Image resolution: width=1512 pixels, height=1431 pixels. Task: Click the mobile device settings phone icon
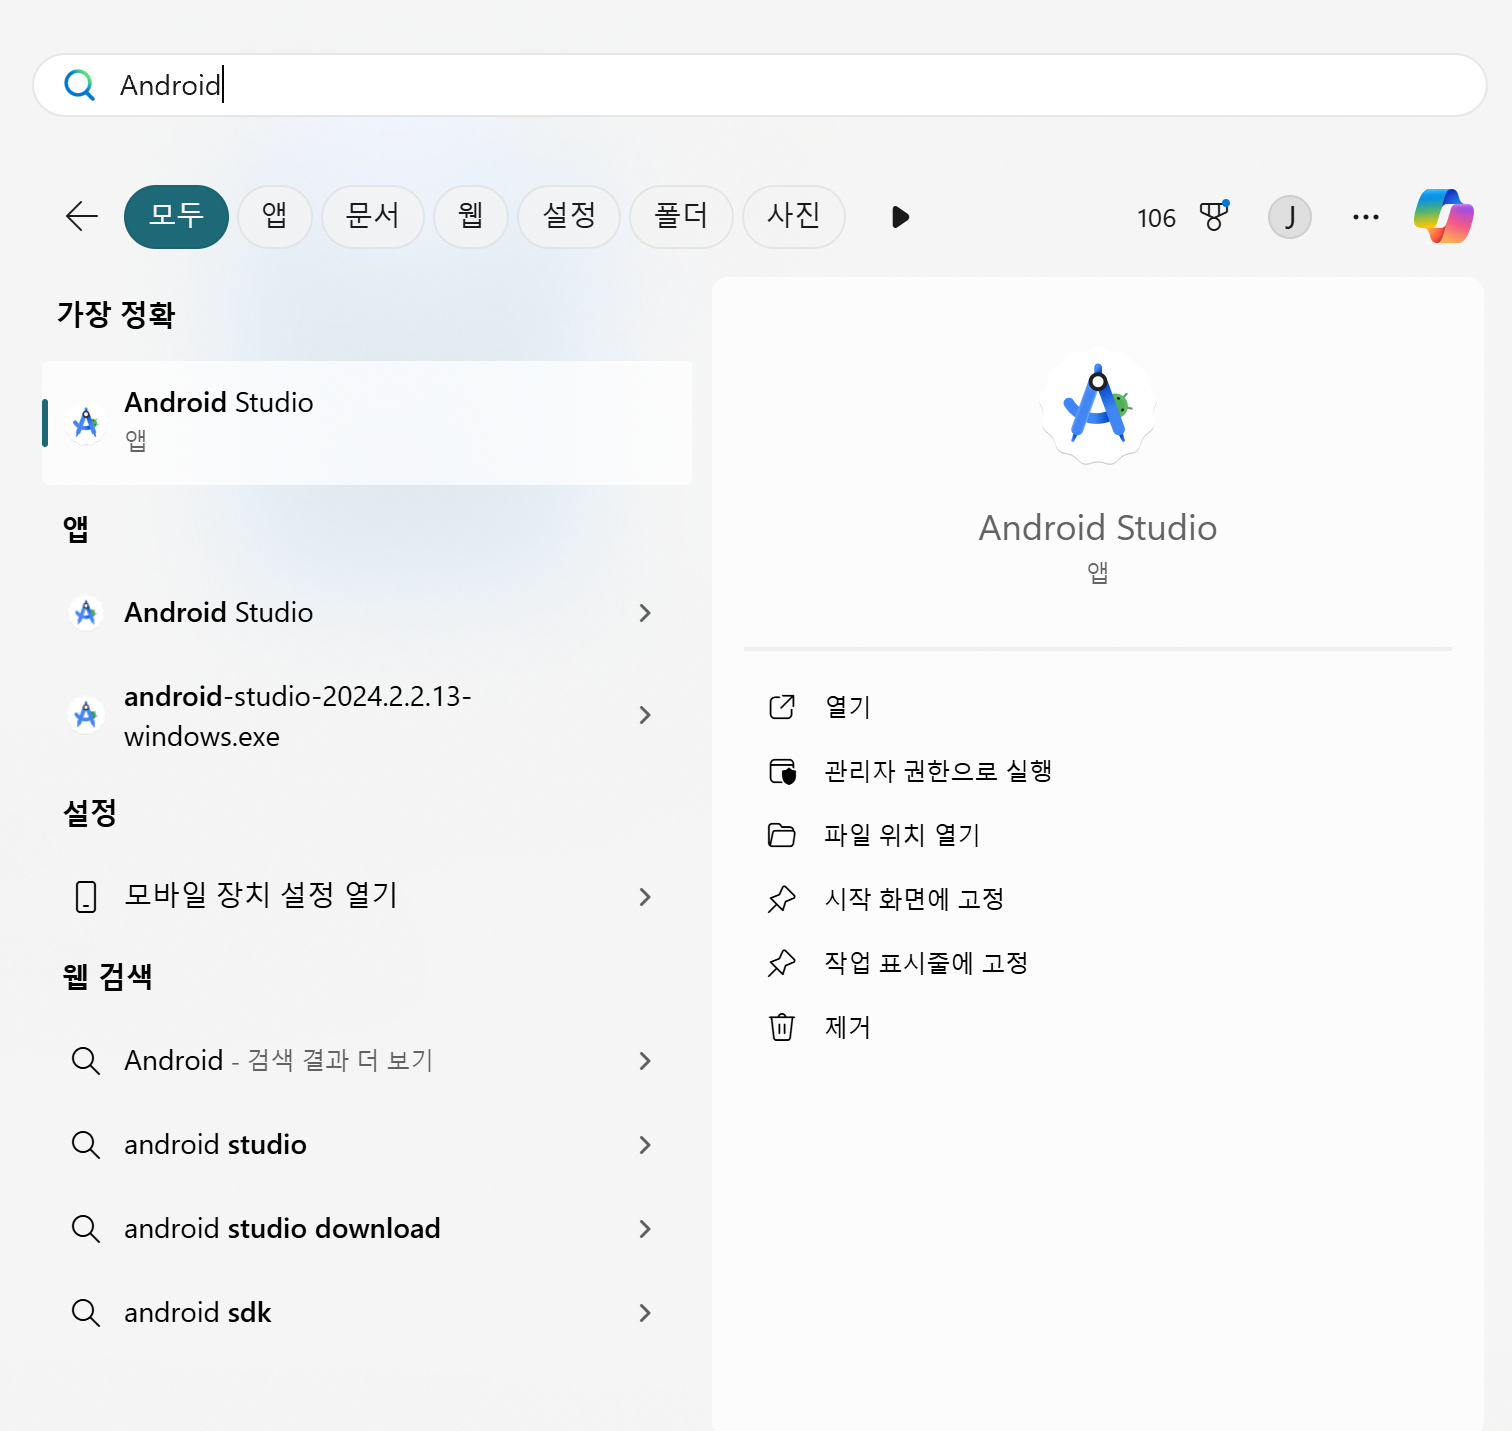coord(86,896)
